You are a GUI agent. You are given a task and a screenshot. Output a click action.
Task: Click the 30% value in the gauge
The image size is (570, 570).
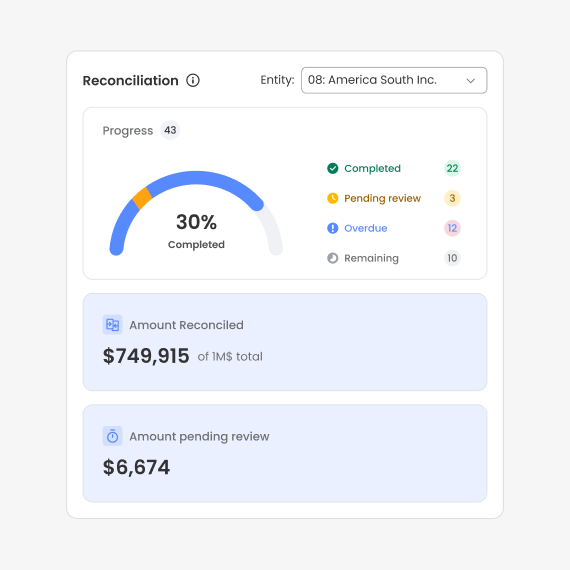tap(196, 222)
